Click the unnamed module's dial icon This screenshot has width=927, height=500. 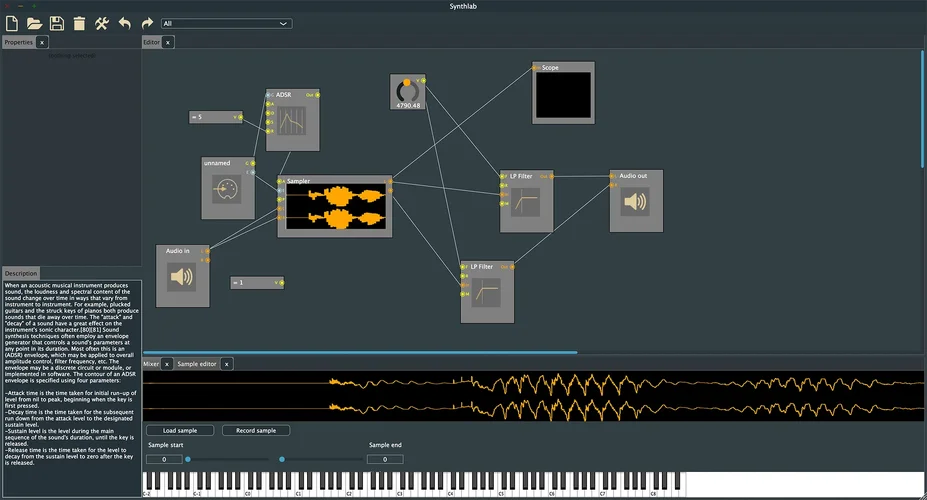(x=226, y=190)
